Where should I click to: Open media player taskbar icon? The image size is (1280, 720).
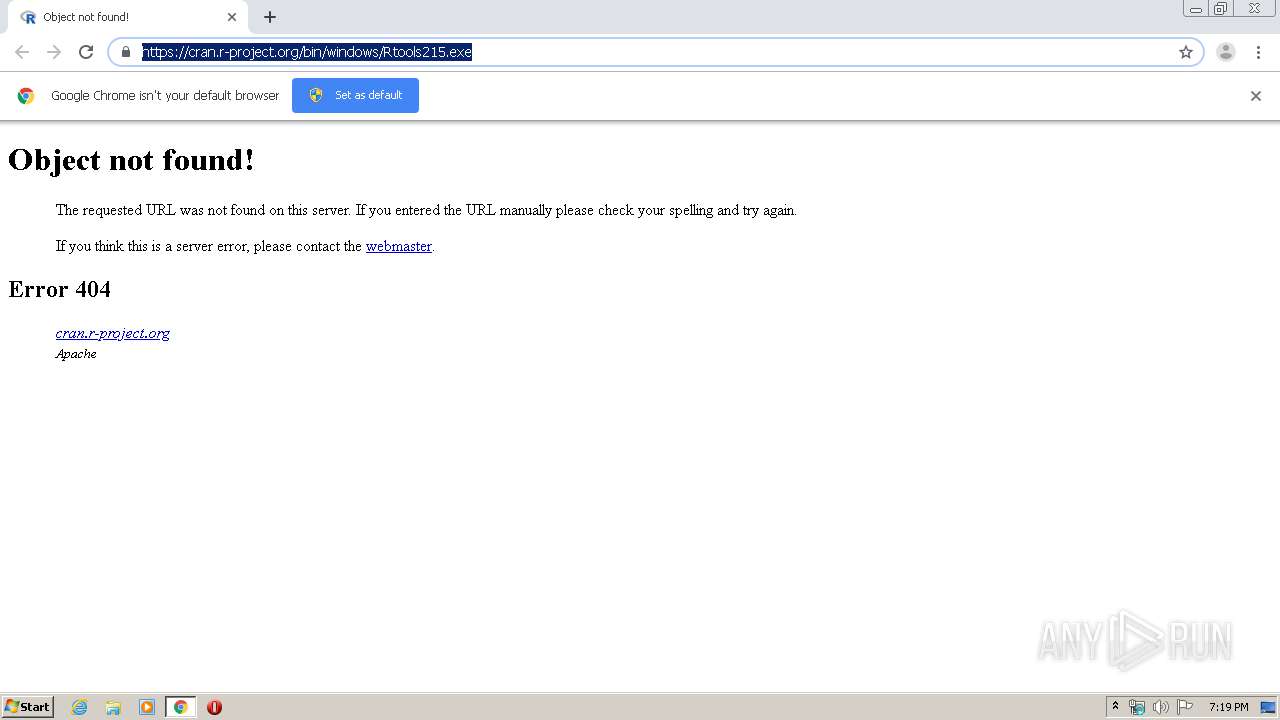[x=147, y=707]
